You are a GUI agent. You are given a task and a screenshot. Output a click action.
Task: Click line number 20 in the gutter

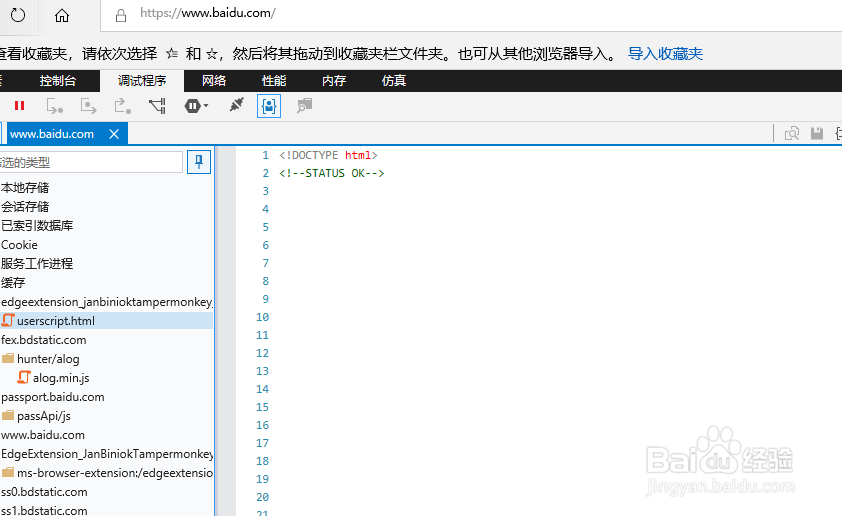click(262, 497)
